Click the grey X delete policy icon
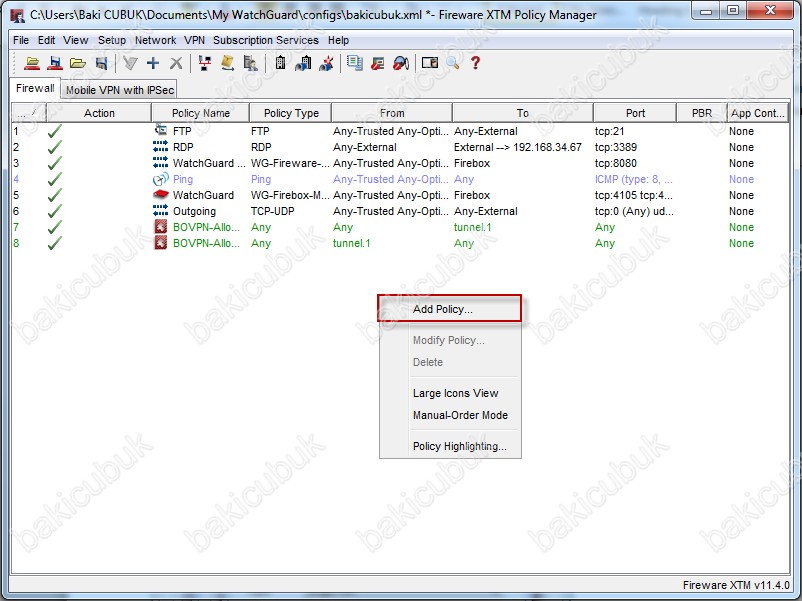Screen dimensions: 802x601 coord(176,63)
